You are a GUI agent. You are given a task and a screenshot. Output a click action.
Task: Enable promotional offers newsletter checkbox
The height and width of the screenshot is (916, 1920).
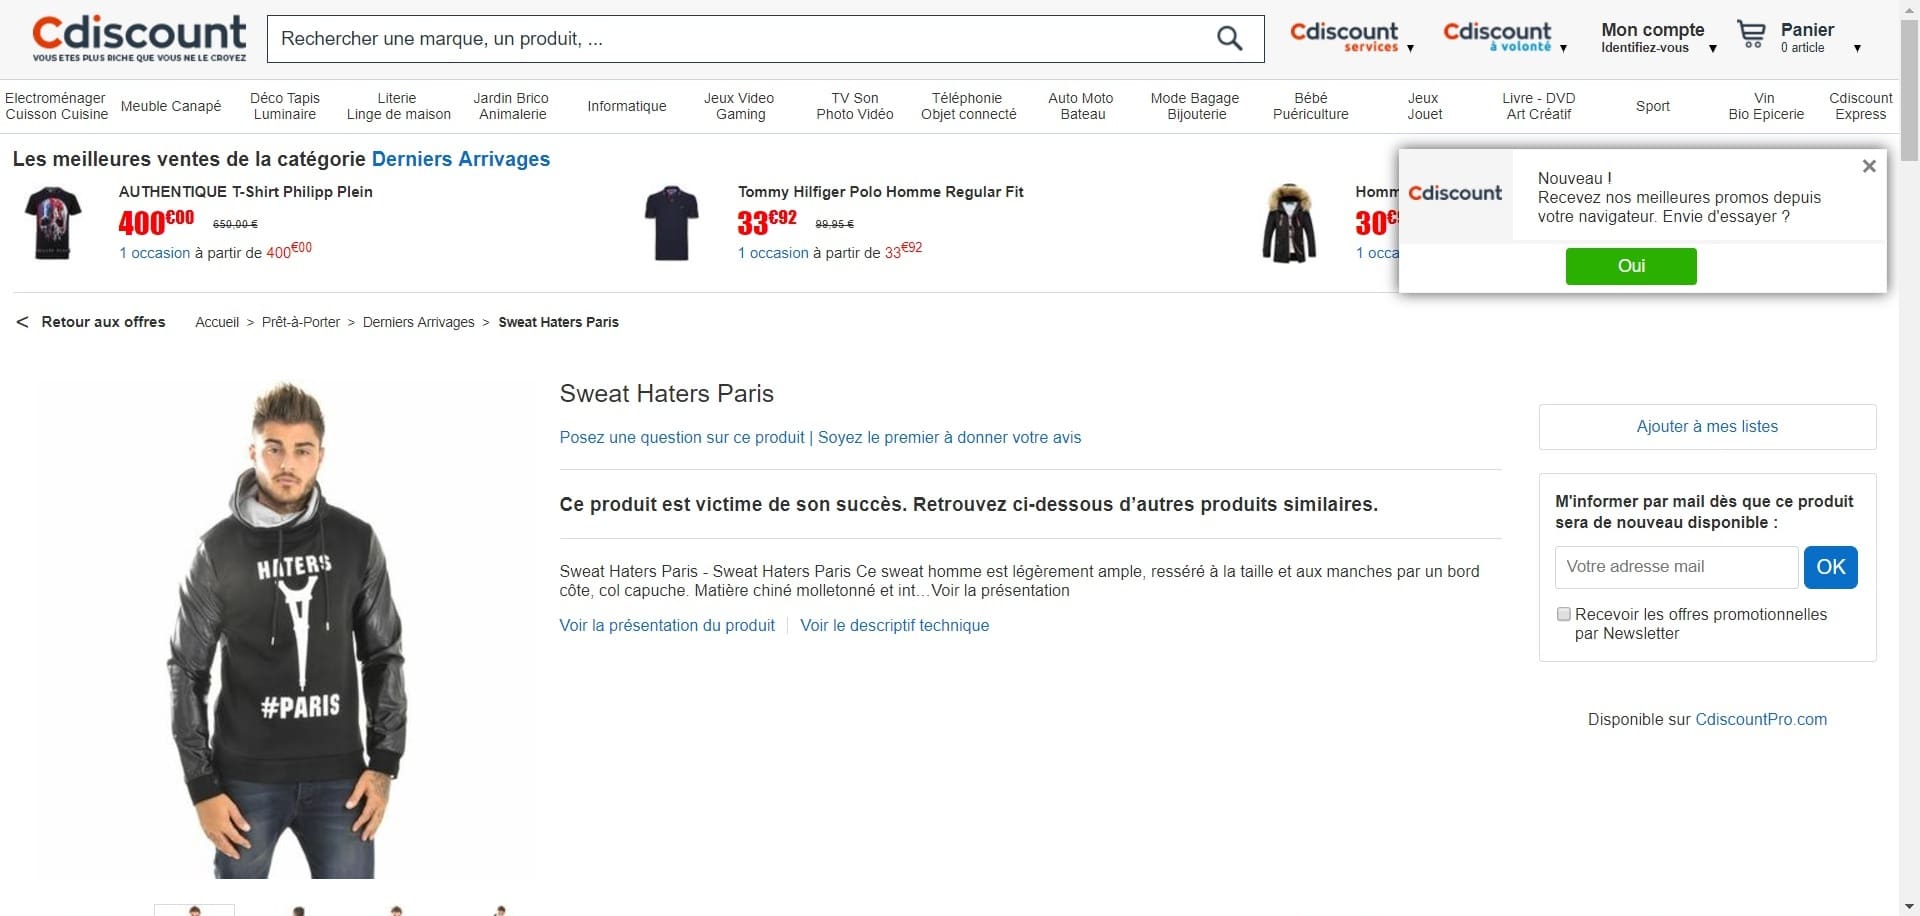1564,614
